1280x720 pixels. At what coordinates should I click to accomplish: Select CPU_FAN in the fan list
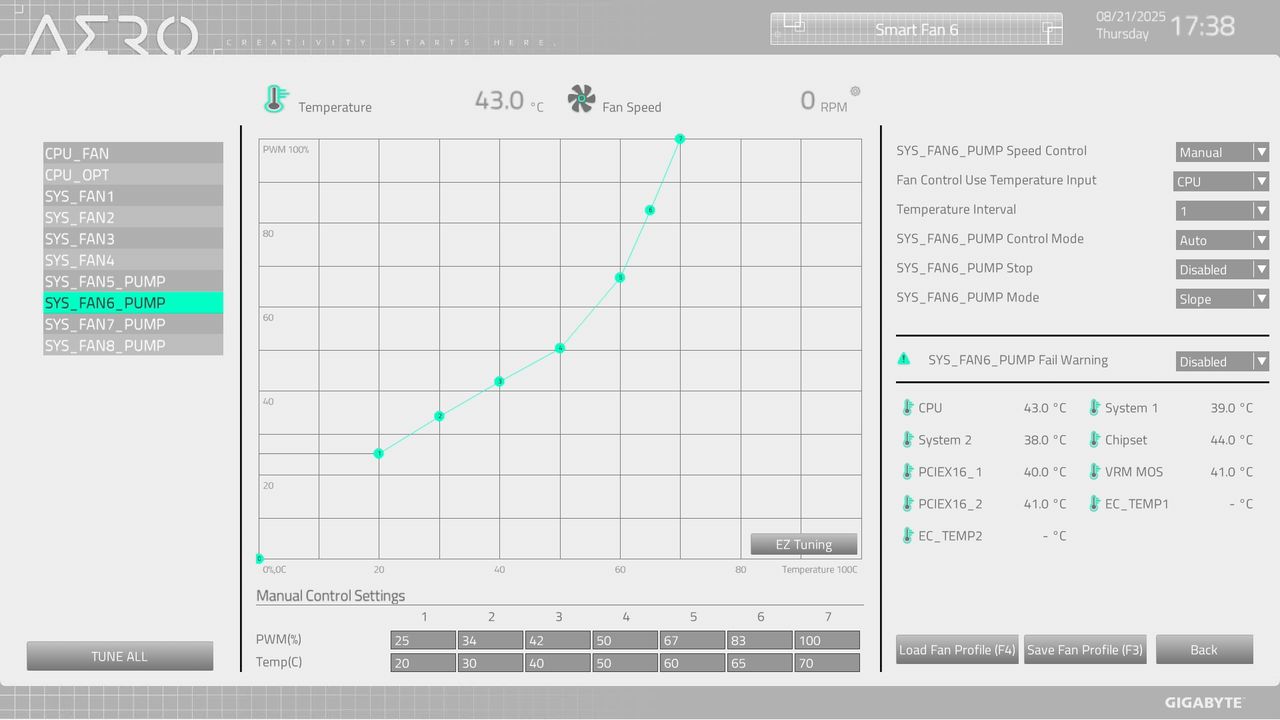coord(133,153)
